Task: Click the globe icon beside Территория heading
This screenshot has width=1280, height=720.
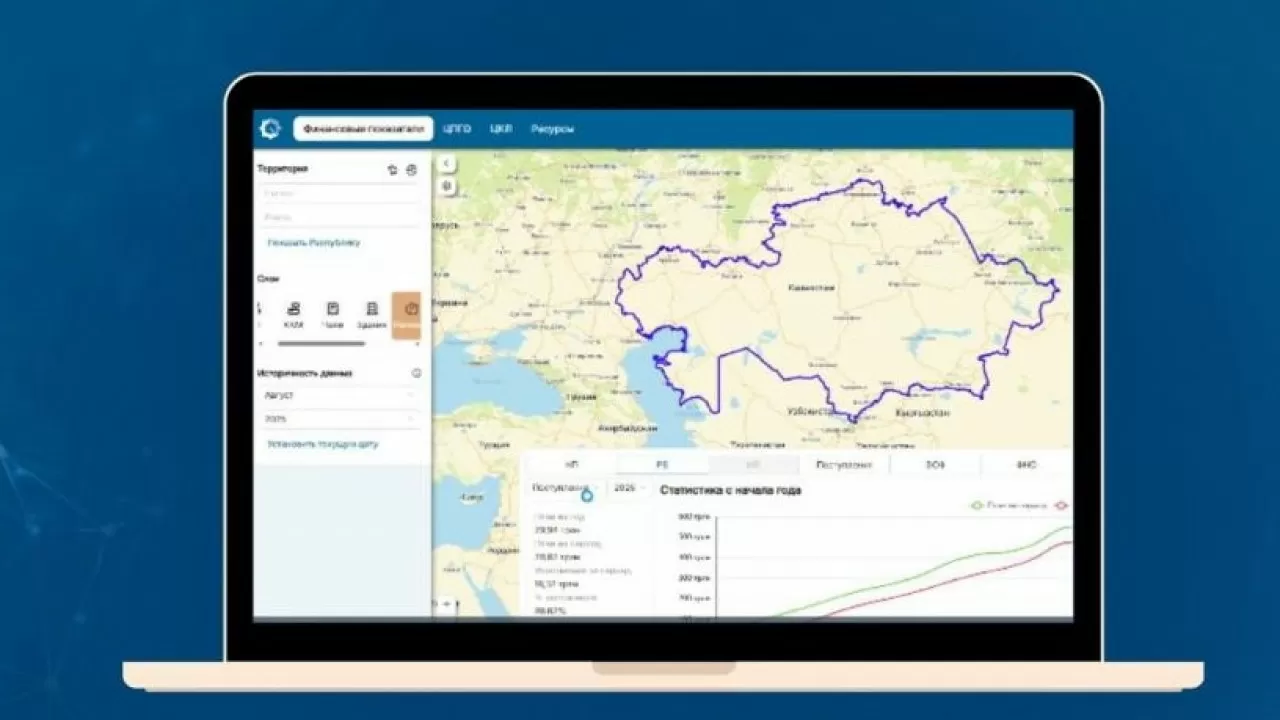Action: tap(411, 170)
